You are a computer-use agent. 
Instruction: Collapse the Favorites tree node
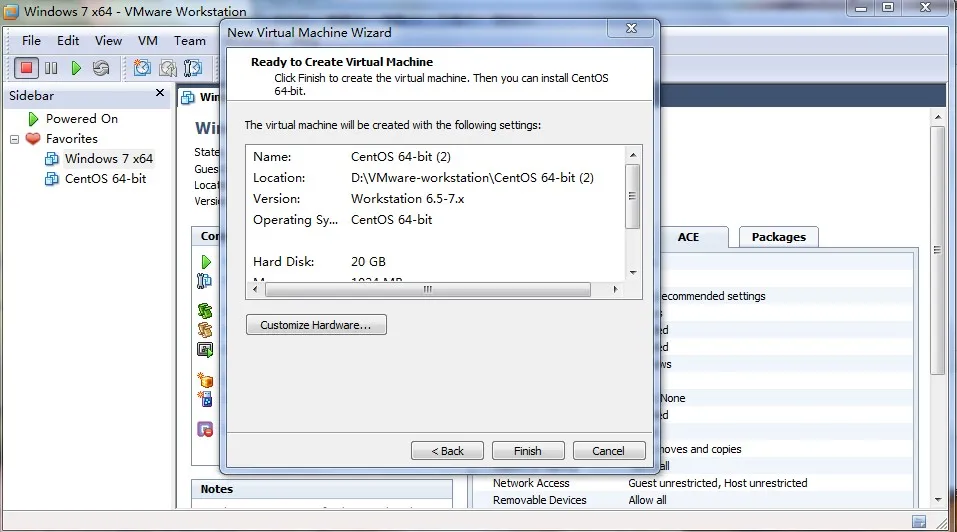pyautogui.click(x=15, y=139)
